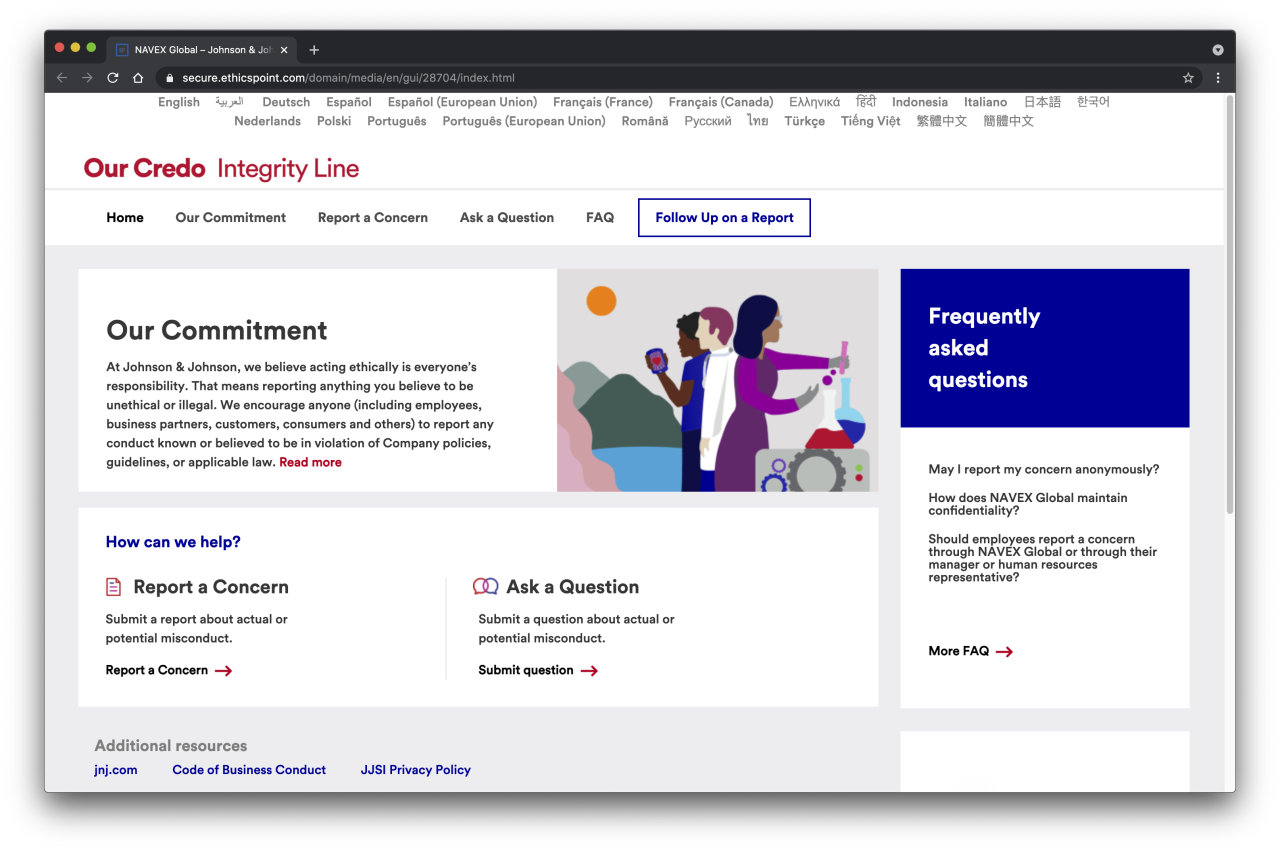
Task: Click the browser back arrow
Action: pos(62,78)
